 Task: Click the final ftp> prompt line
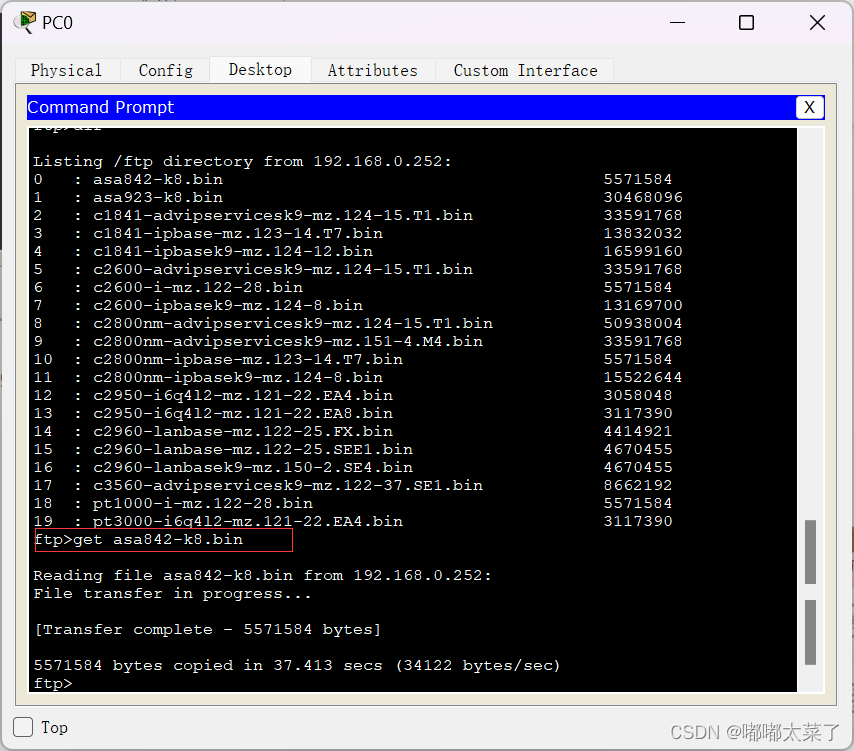click(x=53, y=683)
